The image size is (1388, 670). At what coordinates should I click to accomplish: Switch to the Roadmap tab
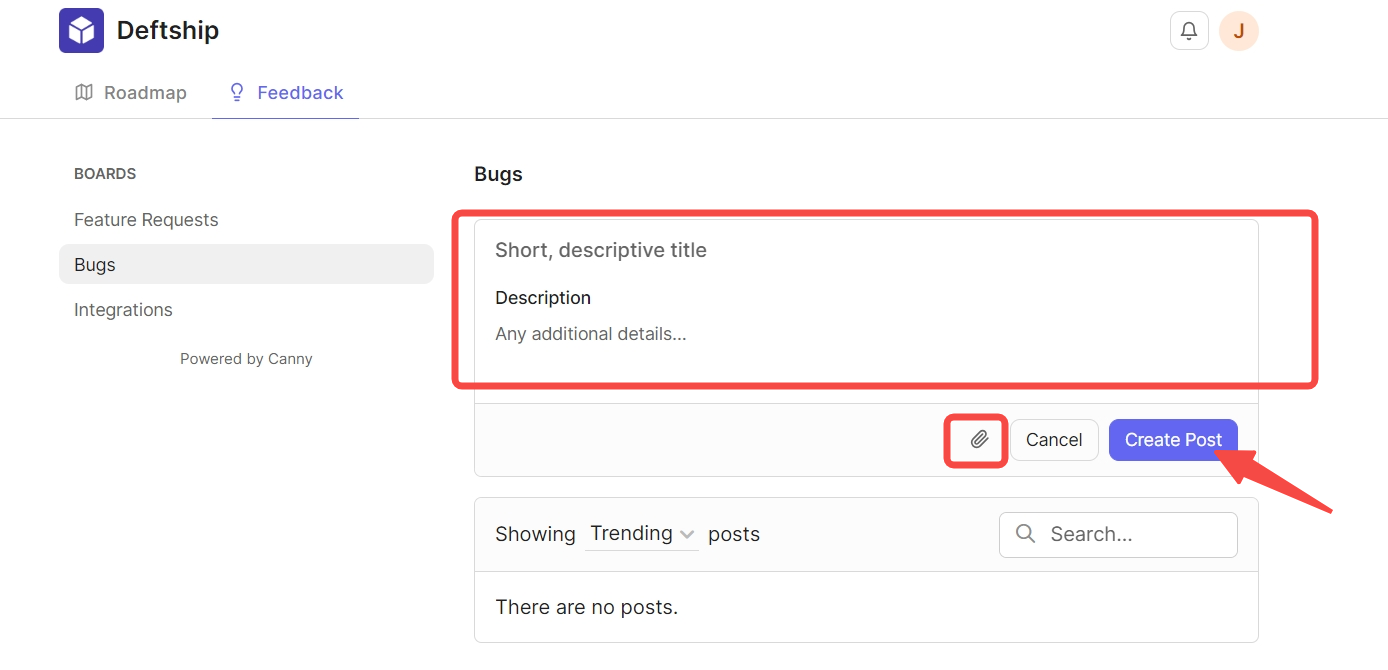(131, 93)
